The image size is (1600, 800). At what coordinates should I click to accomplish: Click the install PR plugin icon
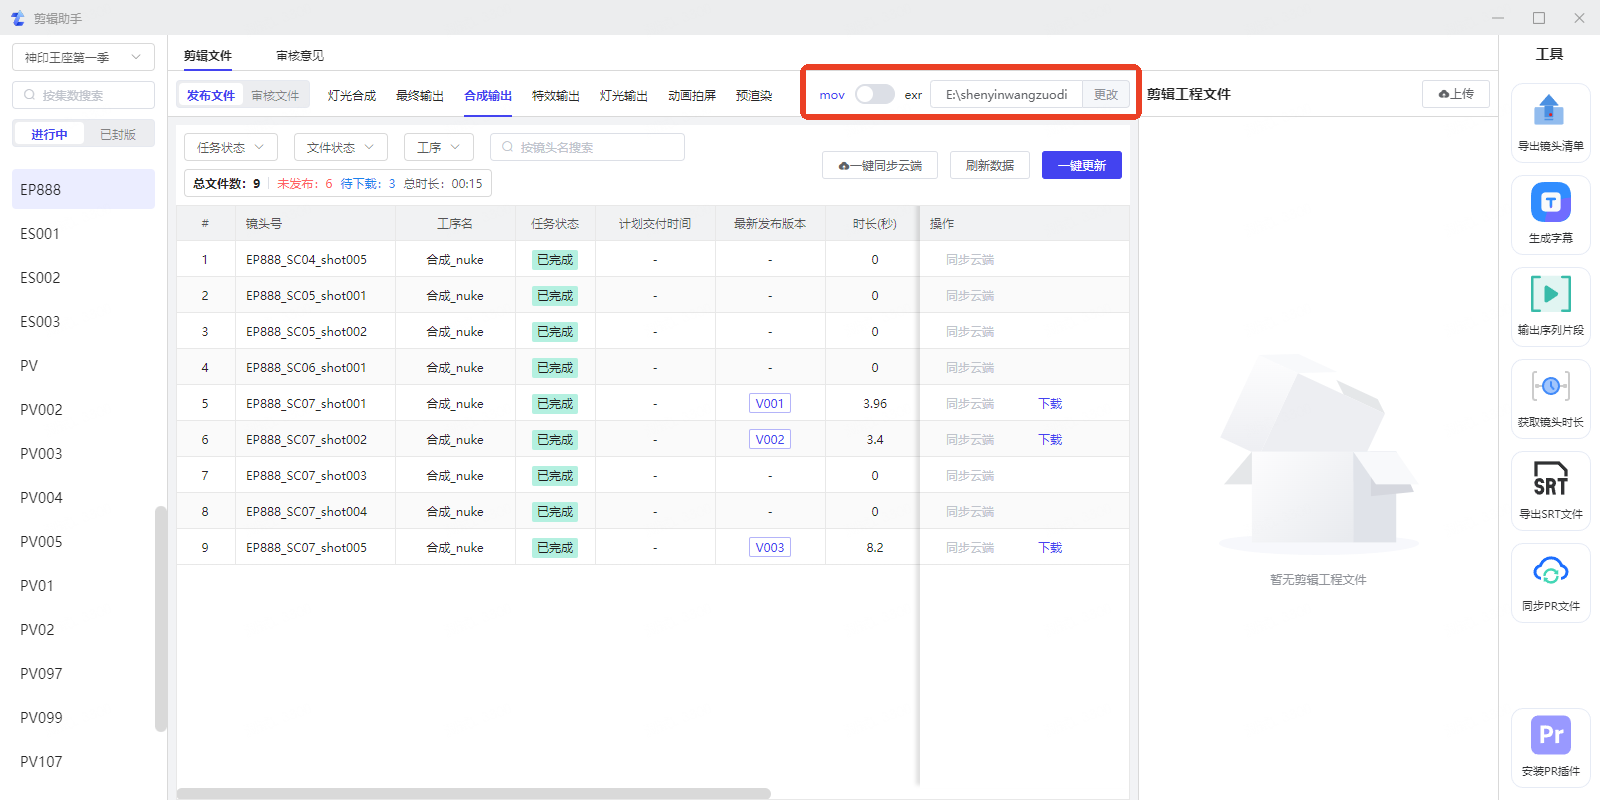1550,736
